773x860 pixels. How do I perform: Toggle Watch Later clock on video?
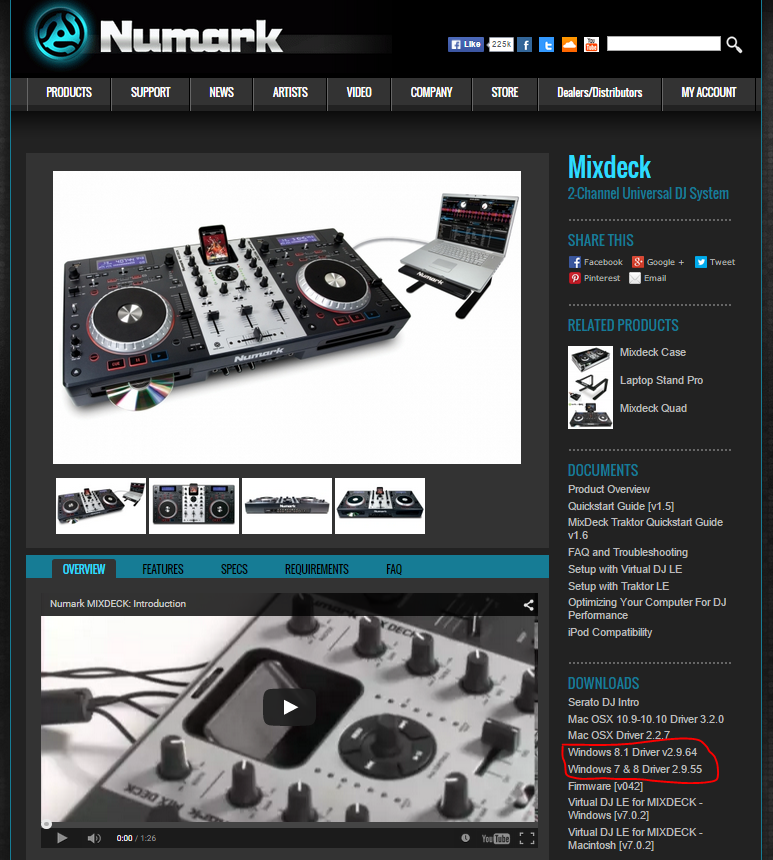(465, 838)
